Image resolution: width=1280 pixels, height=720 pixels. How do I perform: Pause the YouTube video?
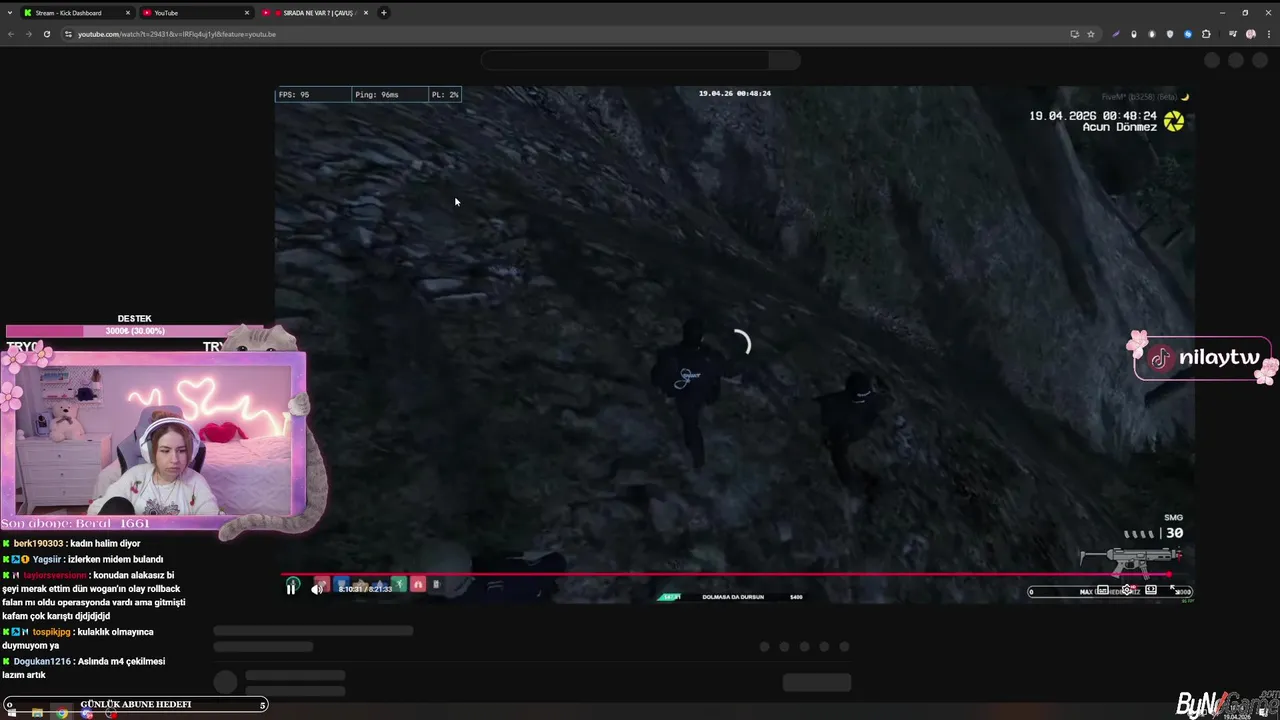tap(291, 589)
